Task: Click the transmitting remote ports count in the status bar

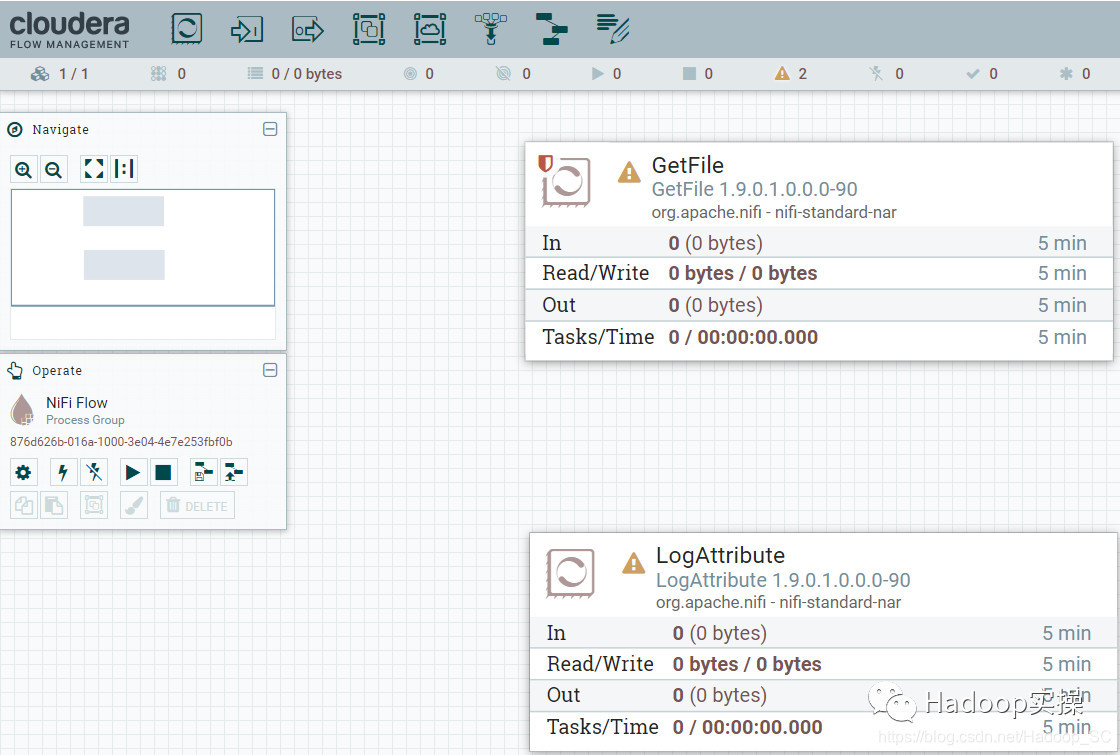Action: click(x=419, y=74)
